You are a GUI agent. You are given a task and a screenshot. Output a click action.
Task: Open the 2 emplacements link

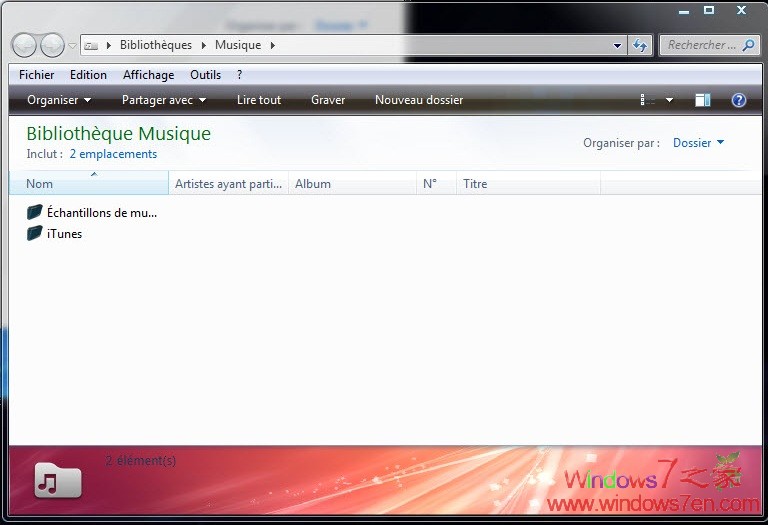pos(113,154)
